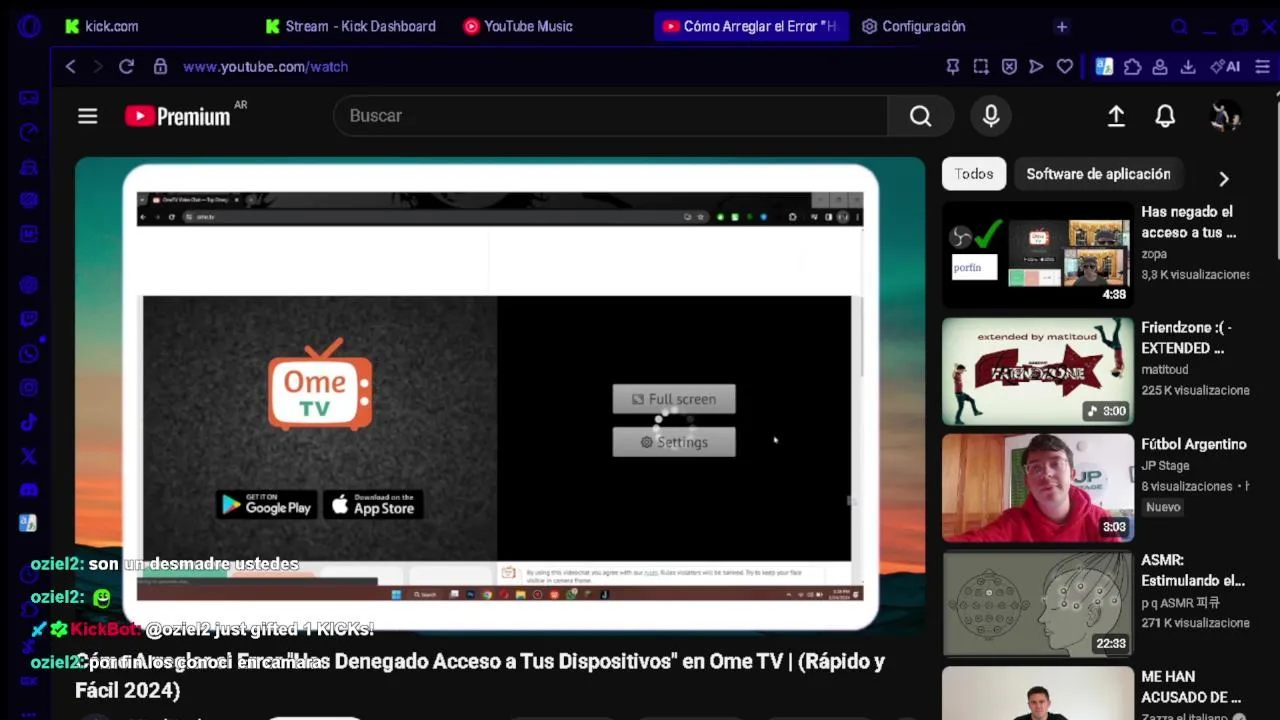
Task: Switch to the YouTube Music tab
Action: (518, 26)
